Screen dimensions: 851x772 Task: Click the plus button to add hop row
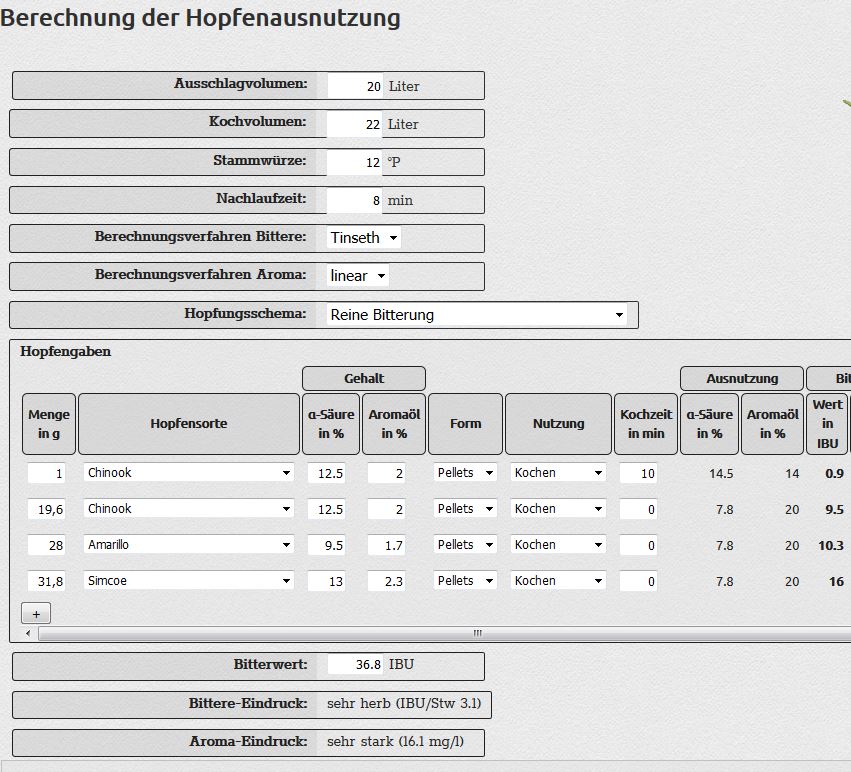click(x=36, y=613)
